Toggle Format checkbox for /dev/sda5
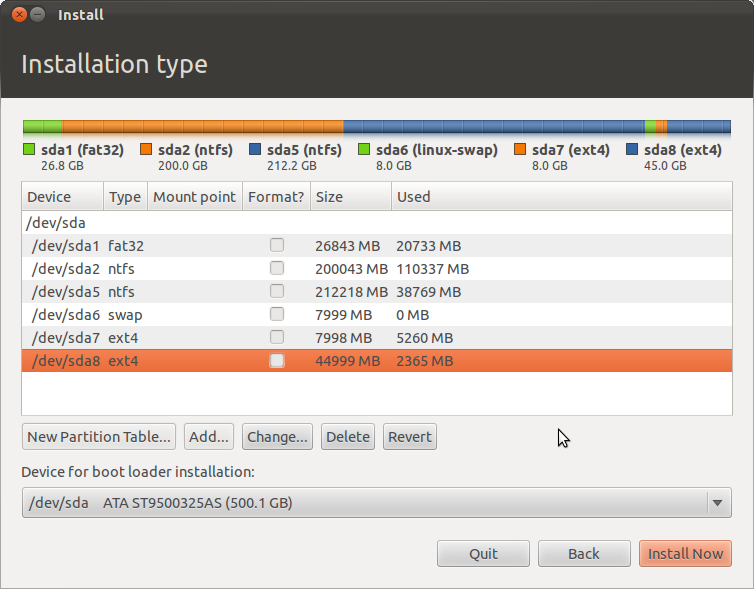Viewport: 754px width, 589px height. [x=277, y=291]
